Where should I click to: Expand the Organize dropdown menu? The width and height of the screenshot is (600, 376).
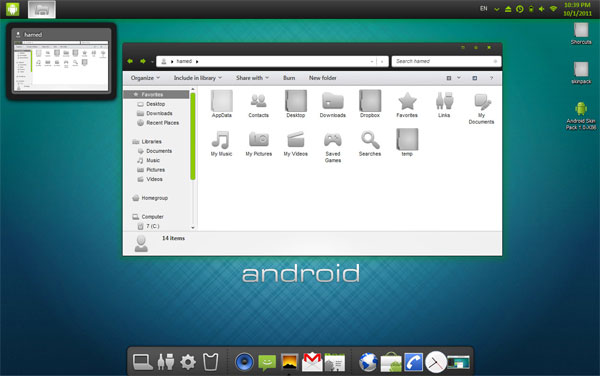coord(145,78)
